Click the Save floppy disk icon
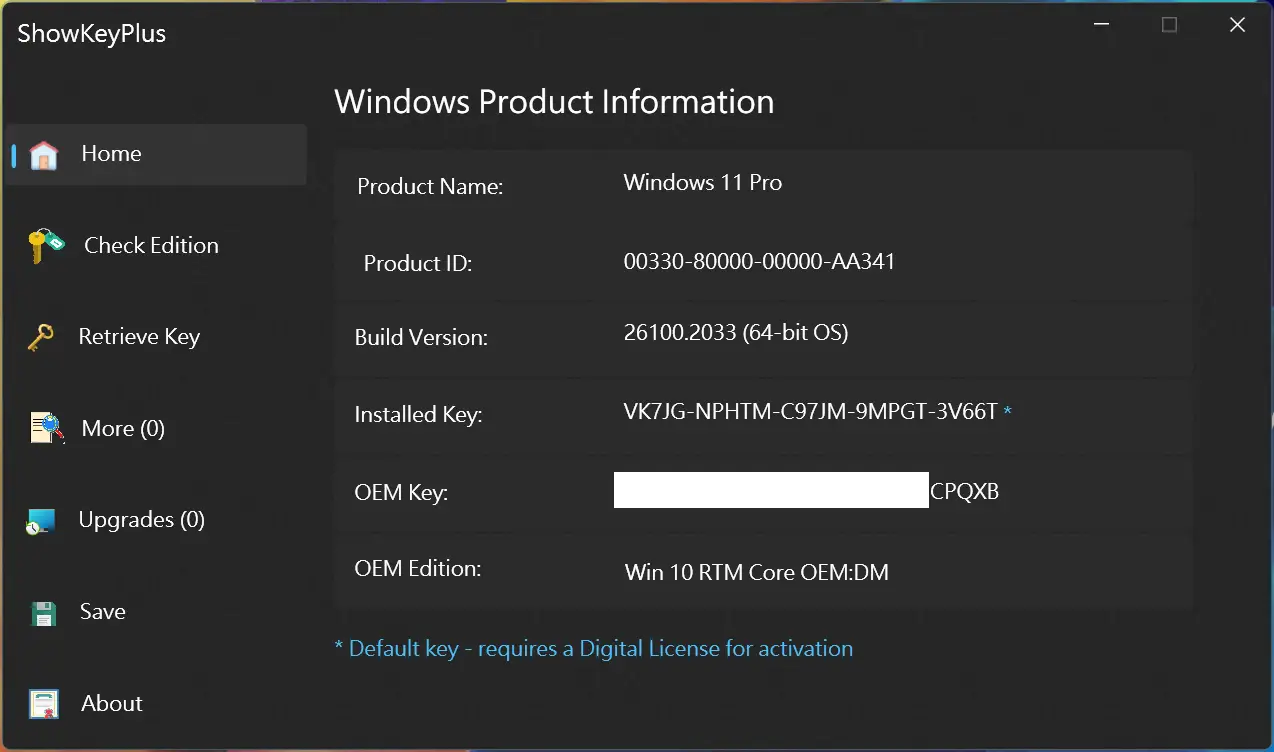Screen dimensions: 1274x752 click(x=44, y=613)
